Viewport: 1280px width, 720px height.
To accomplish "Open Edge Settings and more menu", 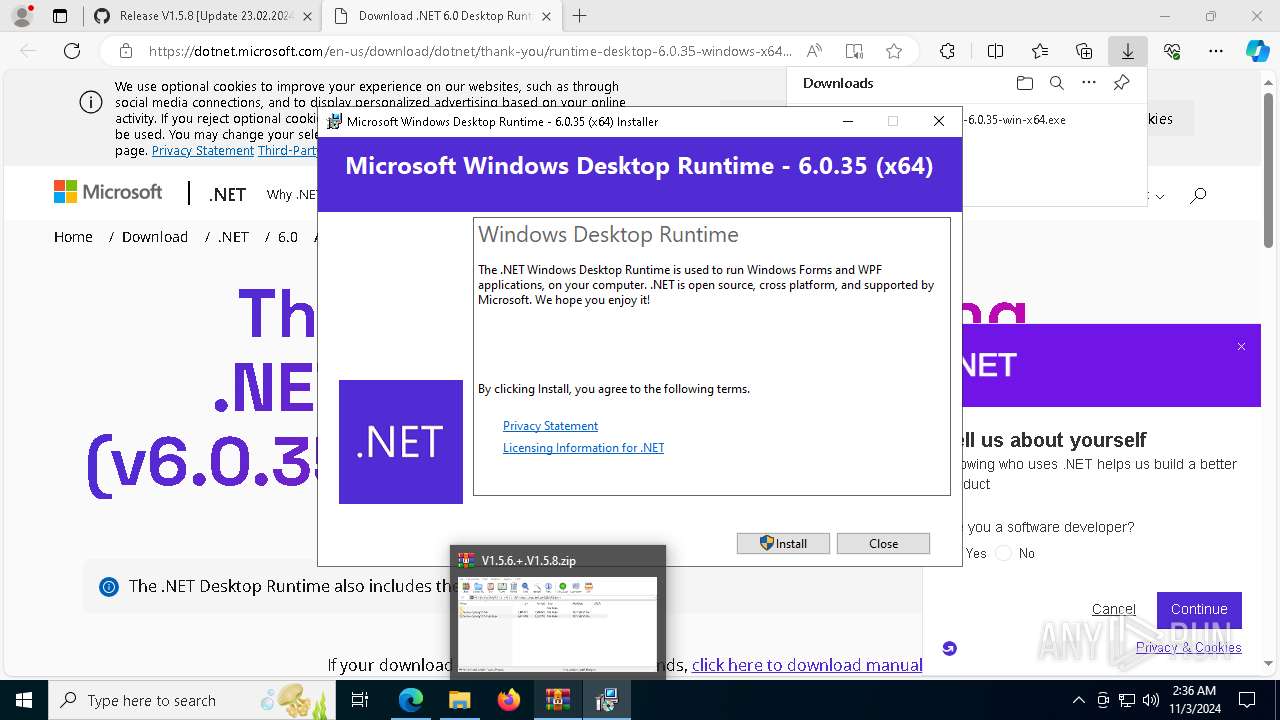I will [x=1216, y=51].
